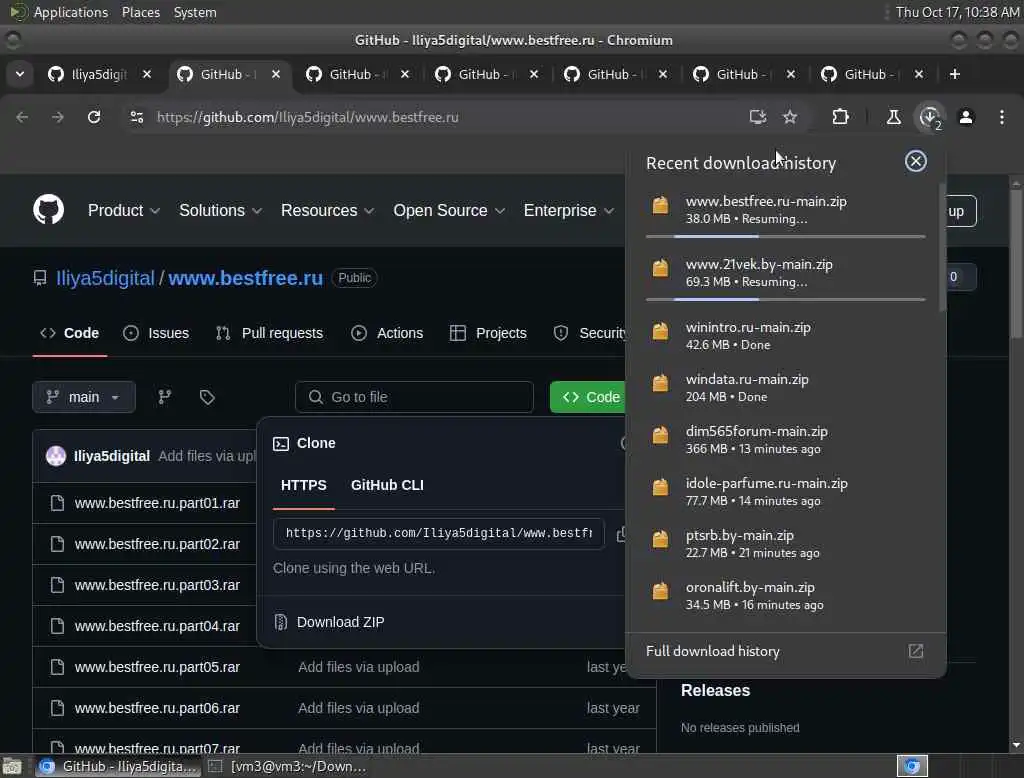Image resolution: width=1024 pixels, height=778 pixels.
Task: Open the Full download history link
Action: click(712, 651)
